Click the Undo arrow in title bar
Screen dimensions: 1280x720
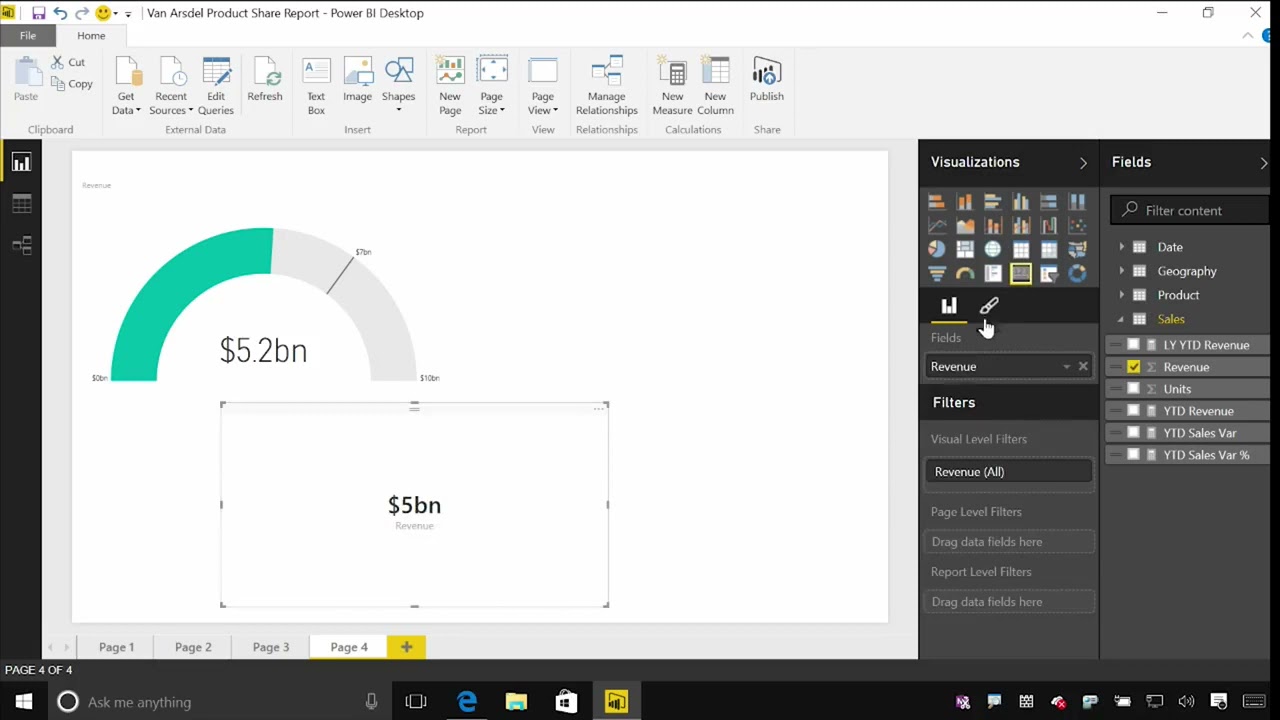point(60,13)
